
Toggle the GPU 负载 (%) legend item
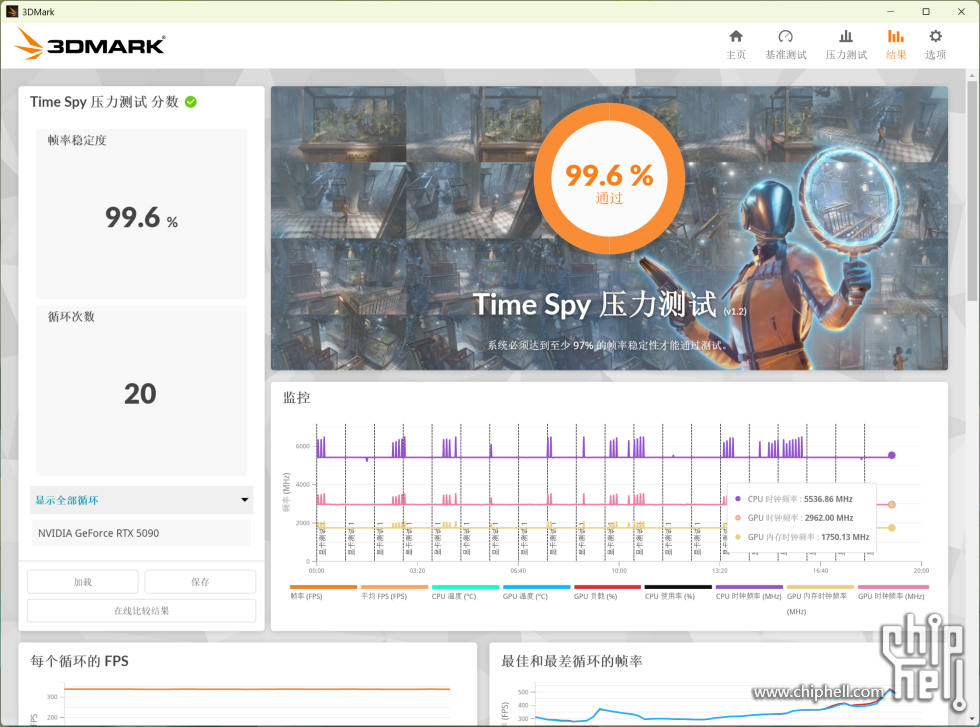pyautogui.click(x=607, y=592)
